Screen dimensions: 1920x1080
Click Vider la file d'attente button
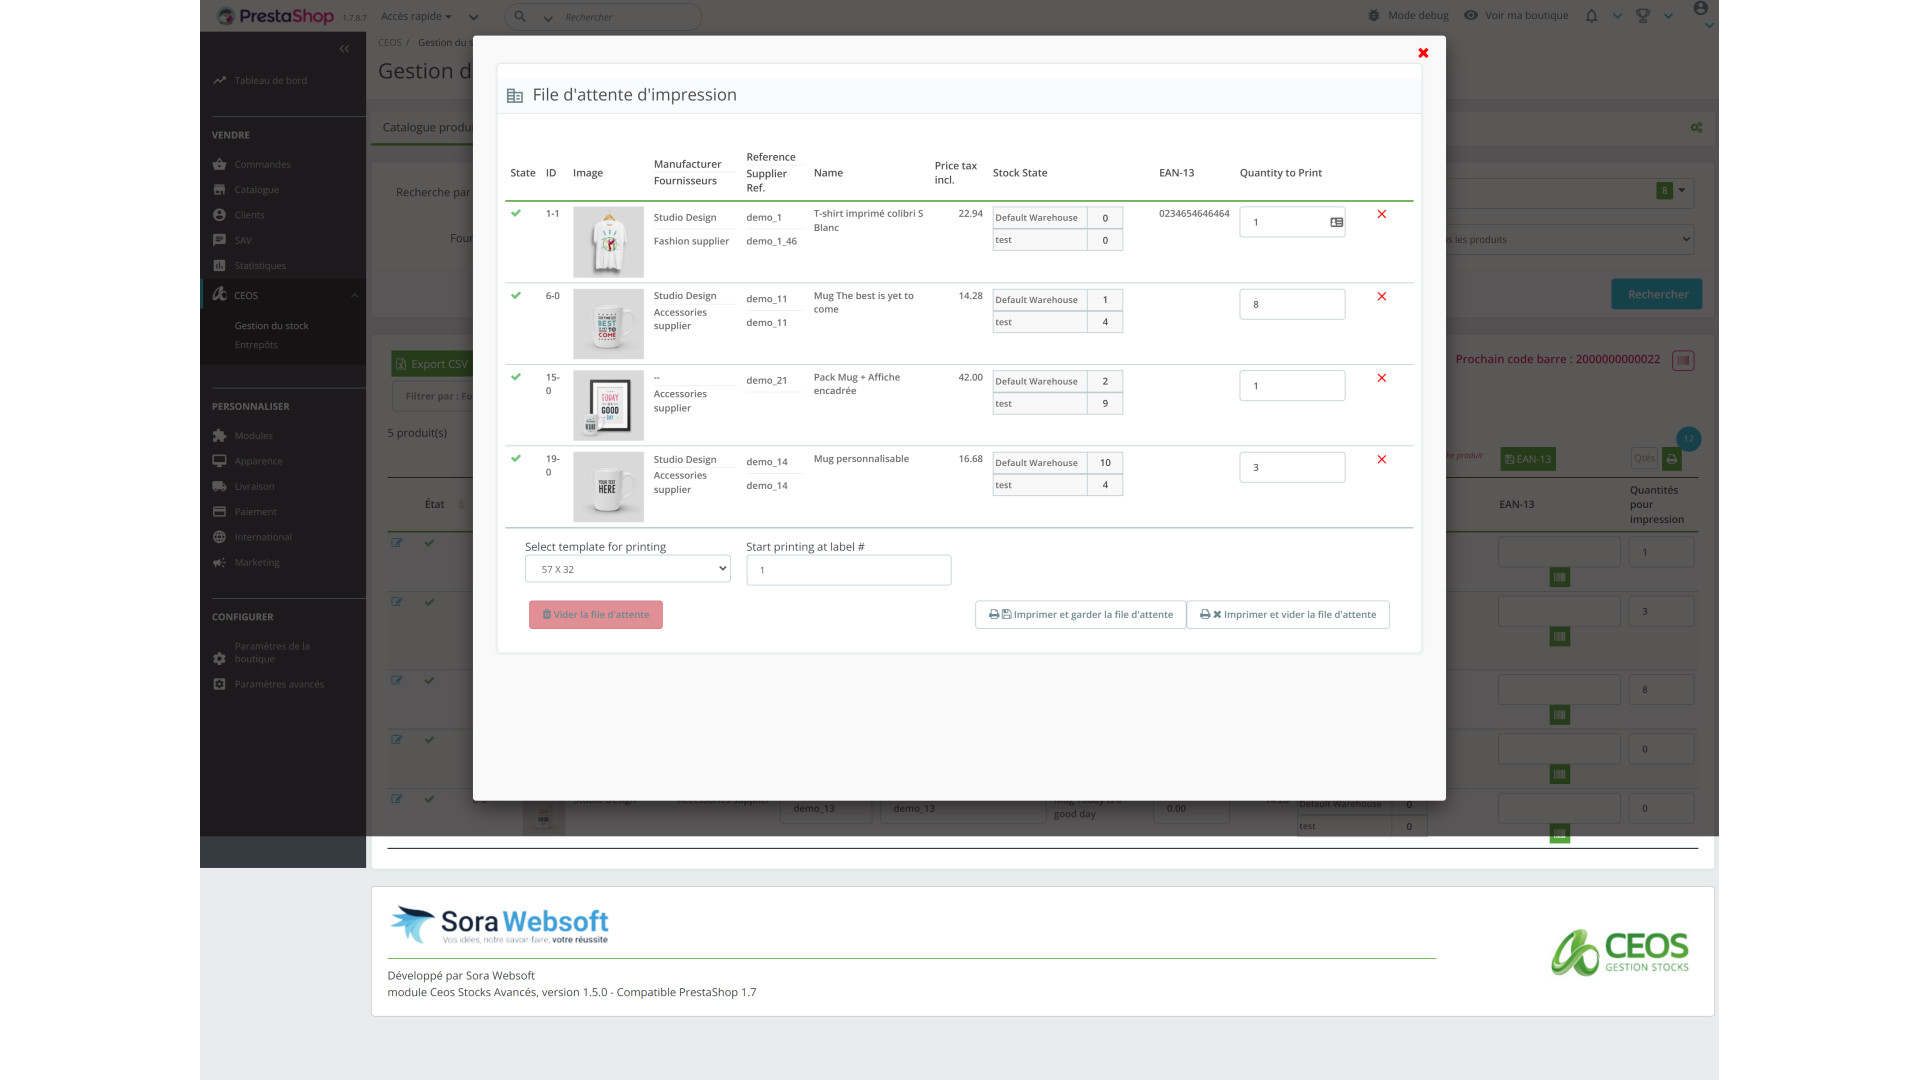pyautogui.click(x=595, y=615)
